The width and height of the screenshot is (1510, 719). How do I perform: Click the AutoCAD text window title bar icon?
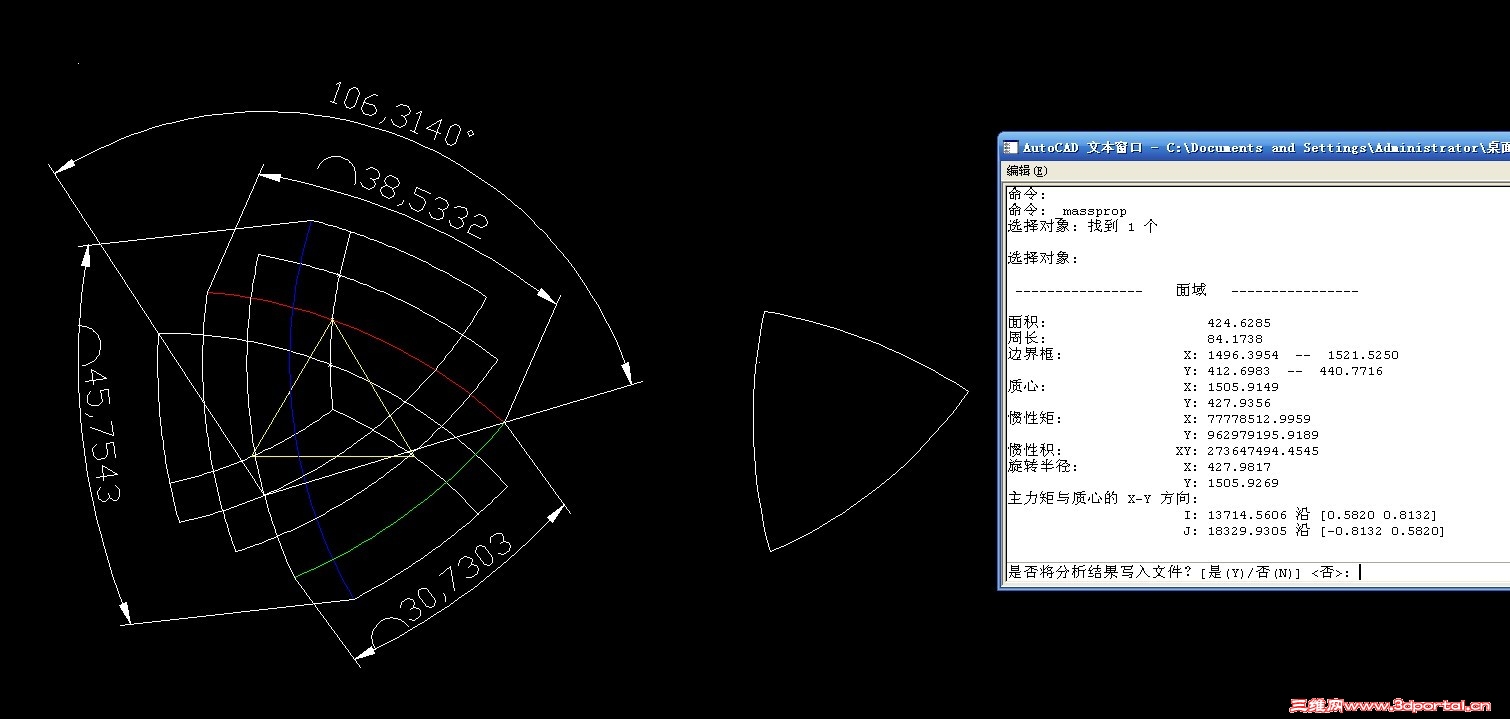coord(1010,147)
